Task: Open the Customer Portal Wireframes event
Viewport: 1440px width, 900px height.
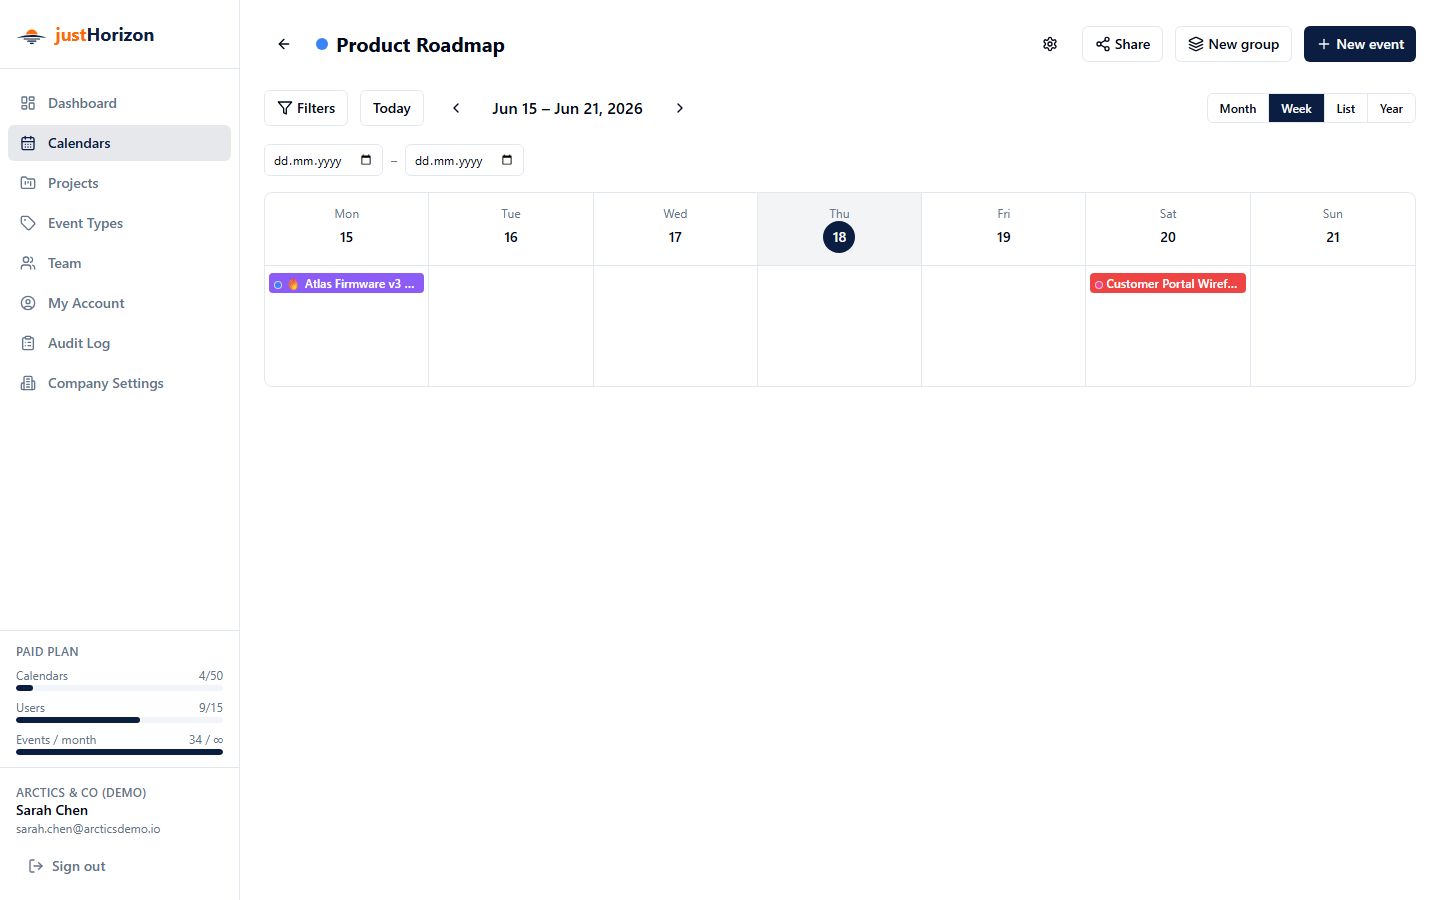Action: 1168,283
